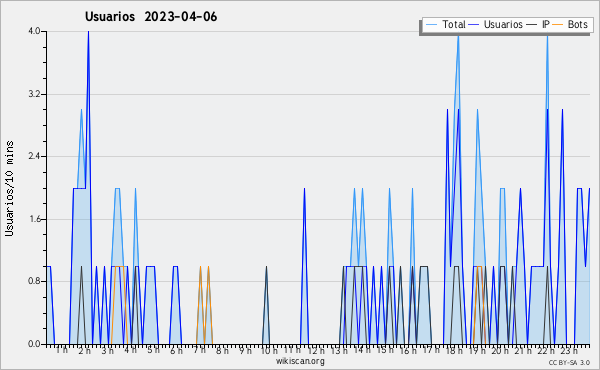Click the '9 h' x-axis label

[x=245, y=351]
